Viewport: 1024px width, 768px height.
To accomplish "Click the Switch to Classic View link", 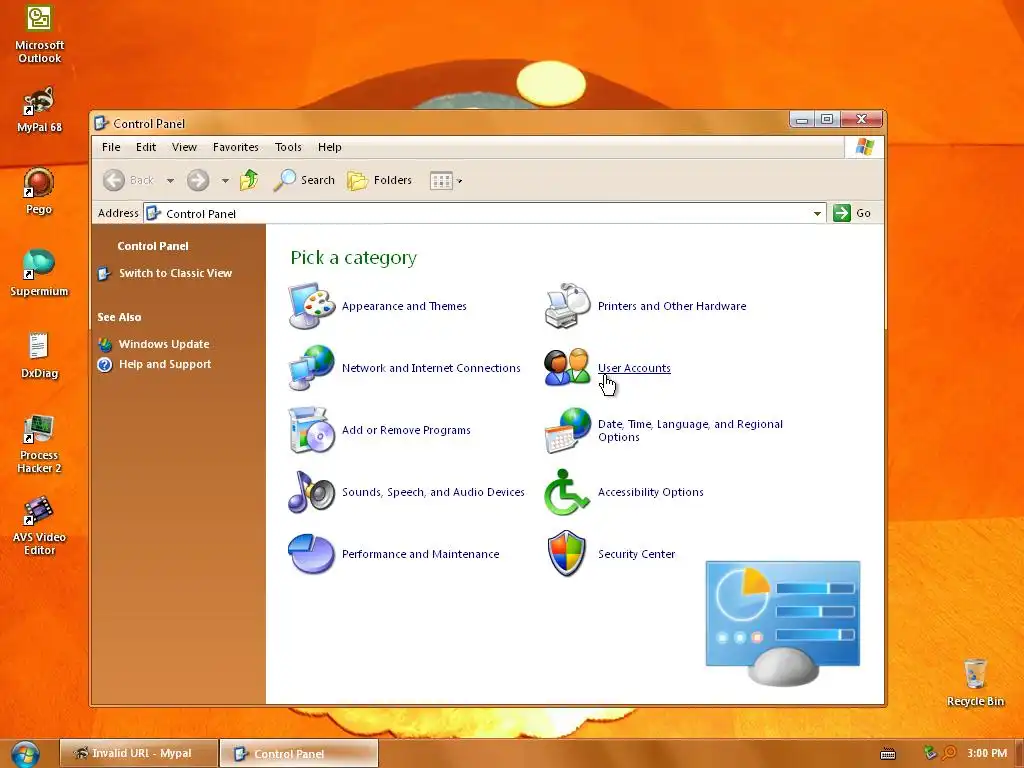I will coord(175,273).
